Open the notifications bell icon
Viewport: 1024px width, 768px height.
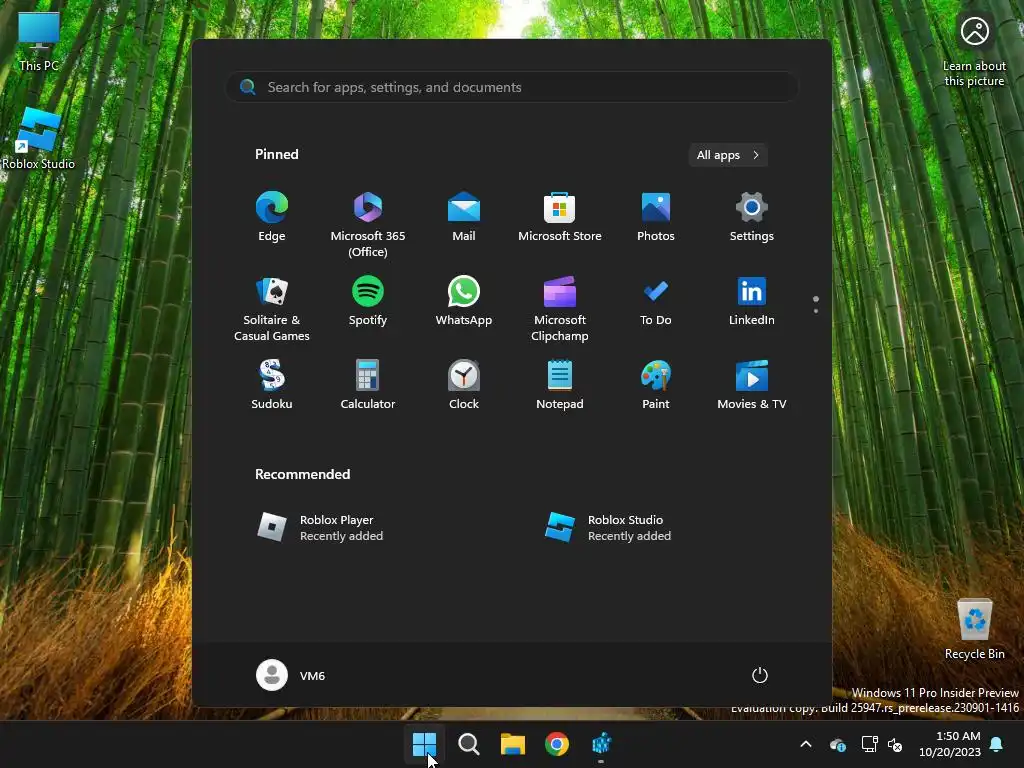click(x=997, y=744)
